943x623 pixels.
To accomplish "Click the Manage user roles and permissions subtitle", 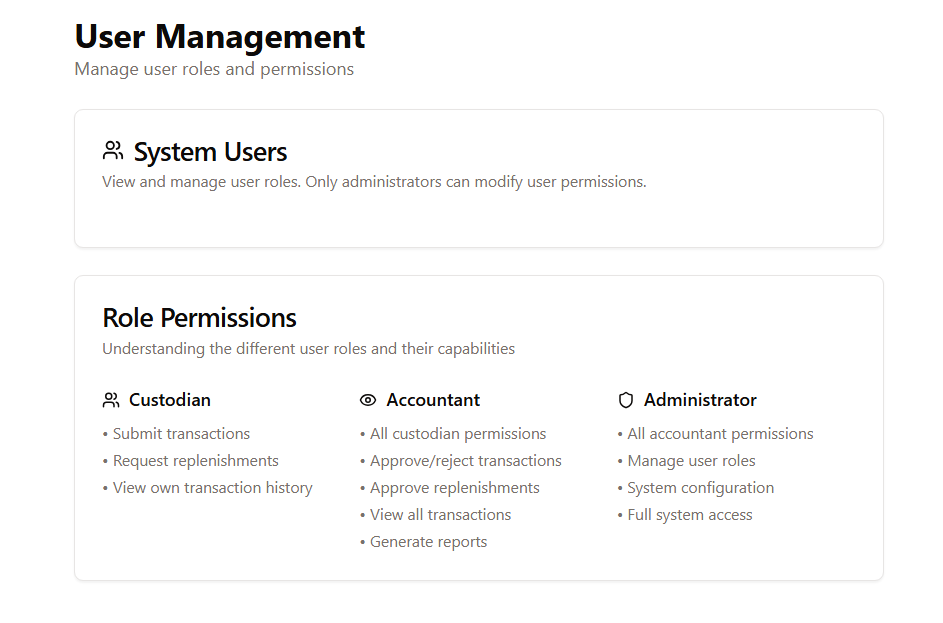I will coord(214,69).
